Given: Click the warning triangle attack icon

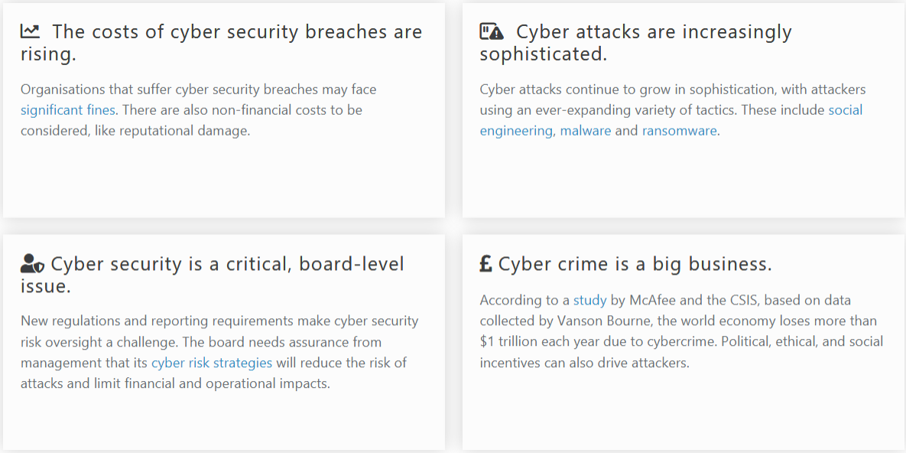Looking at the screenshot, I should 492,31.
